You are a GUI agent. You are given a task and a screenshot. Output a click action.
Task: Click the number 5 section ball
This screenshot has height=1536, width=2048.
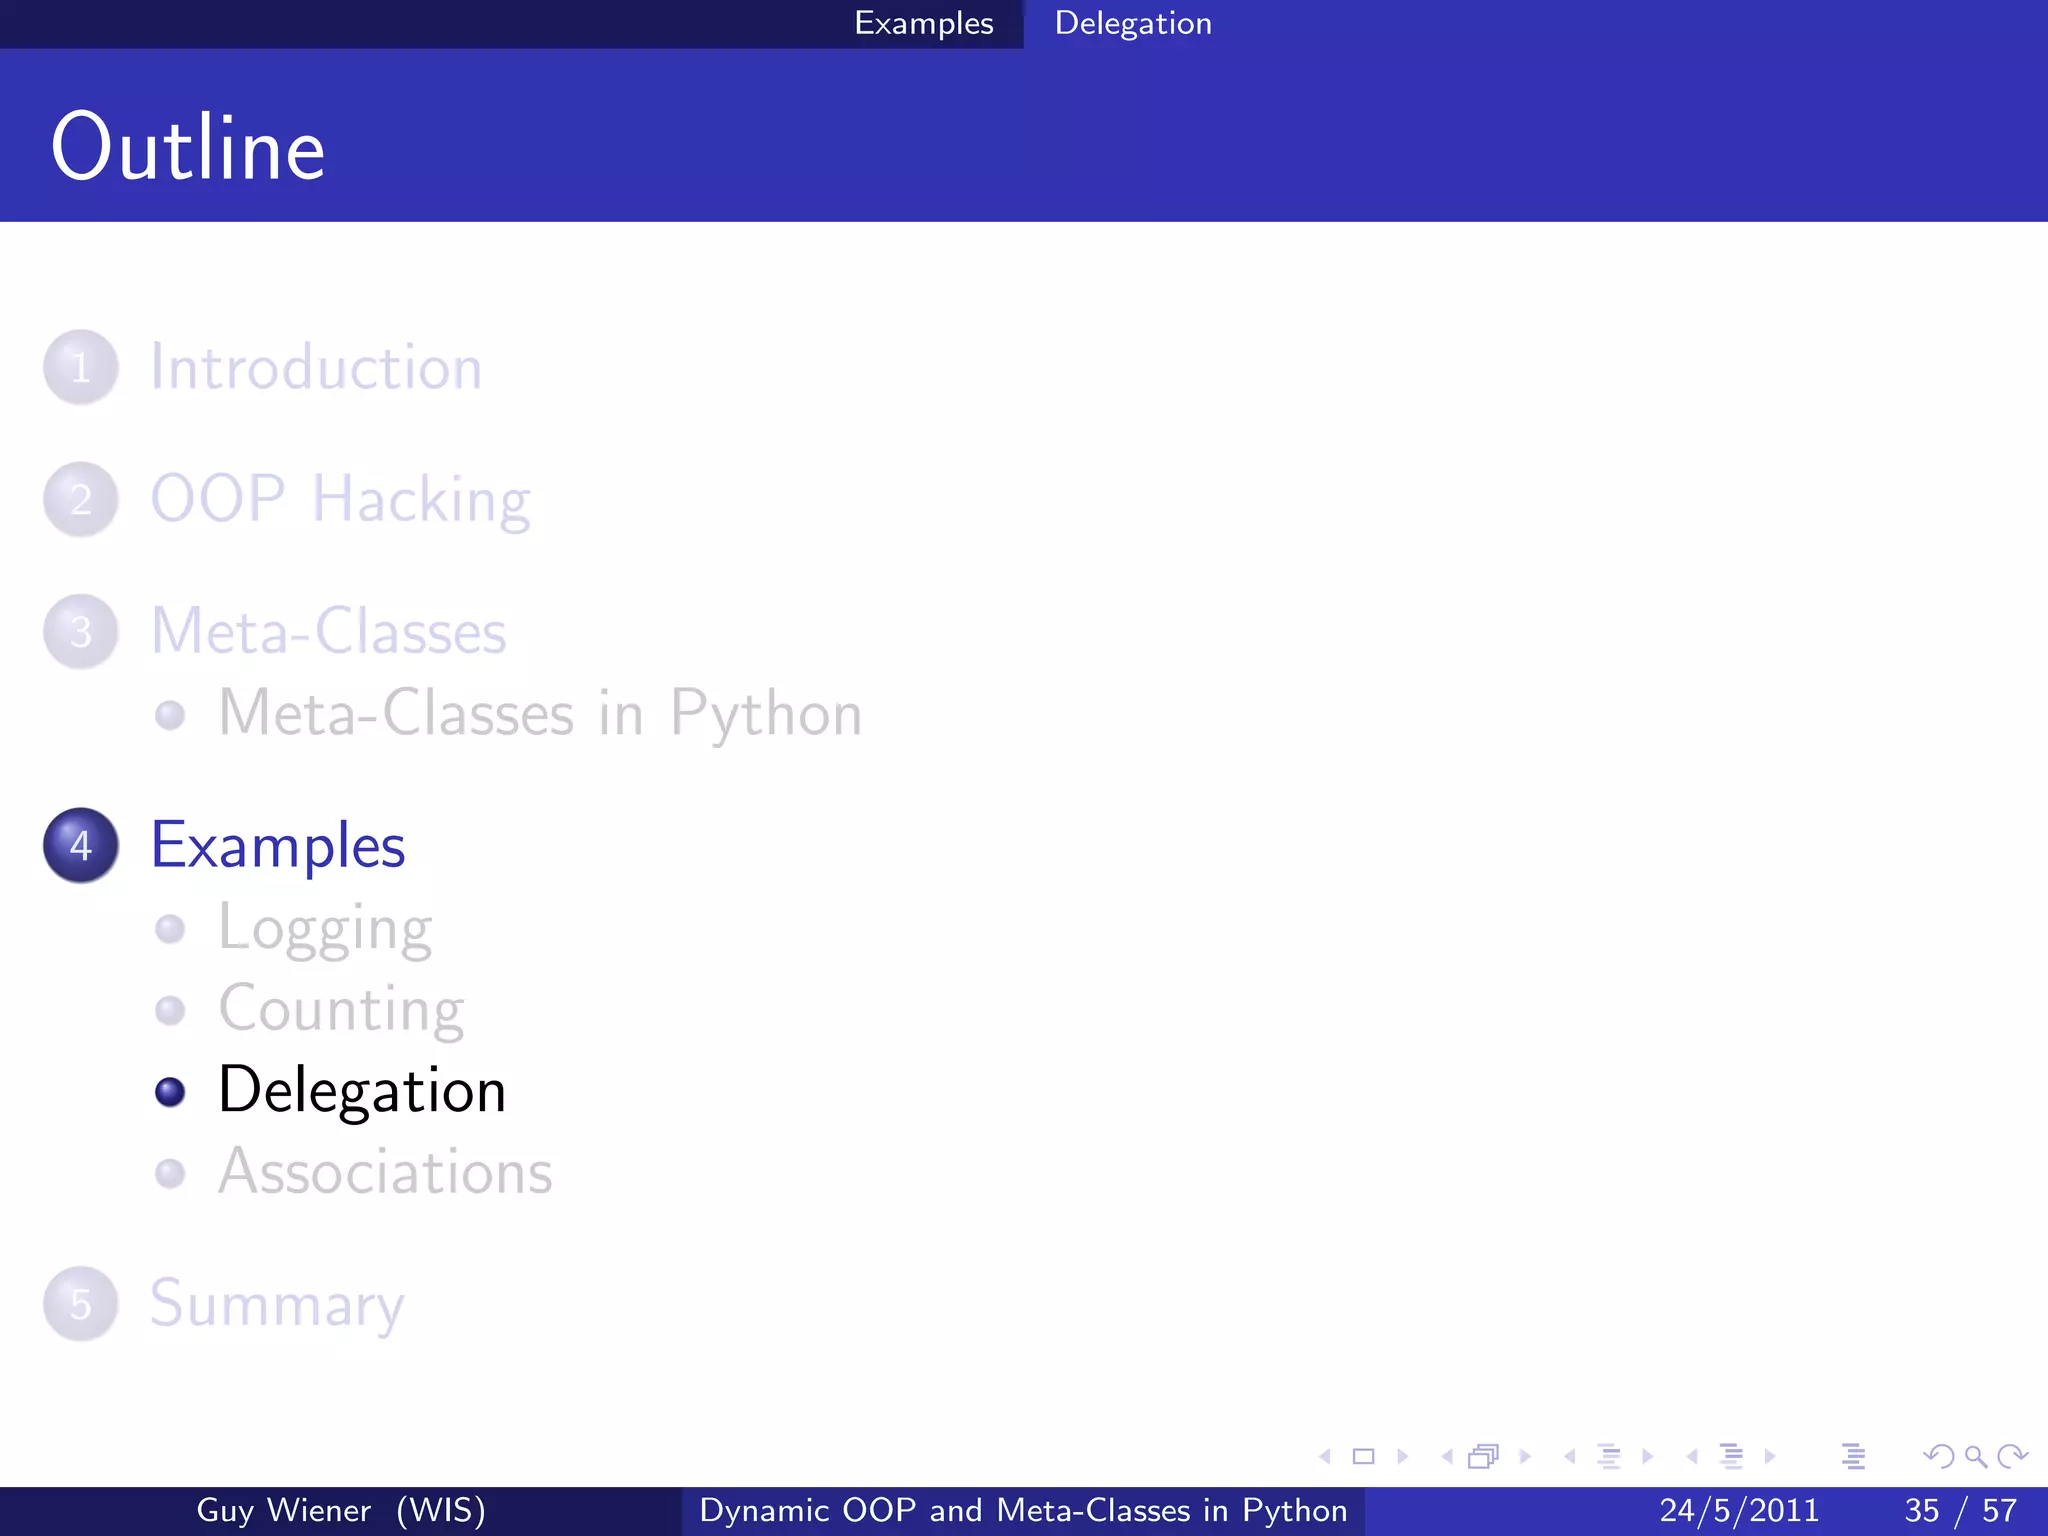point(81,1304)
